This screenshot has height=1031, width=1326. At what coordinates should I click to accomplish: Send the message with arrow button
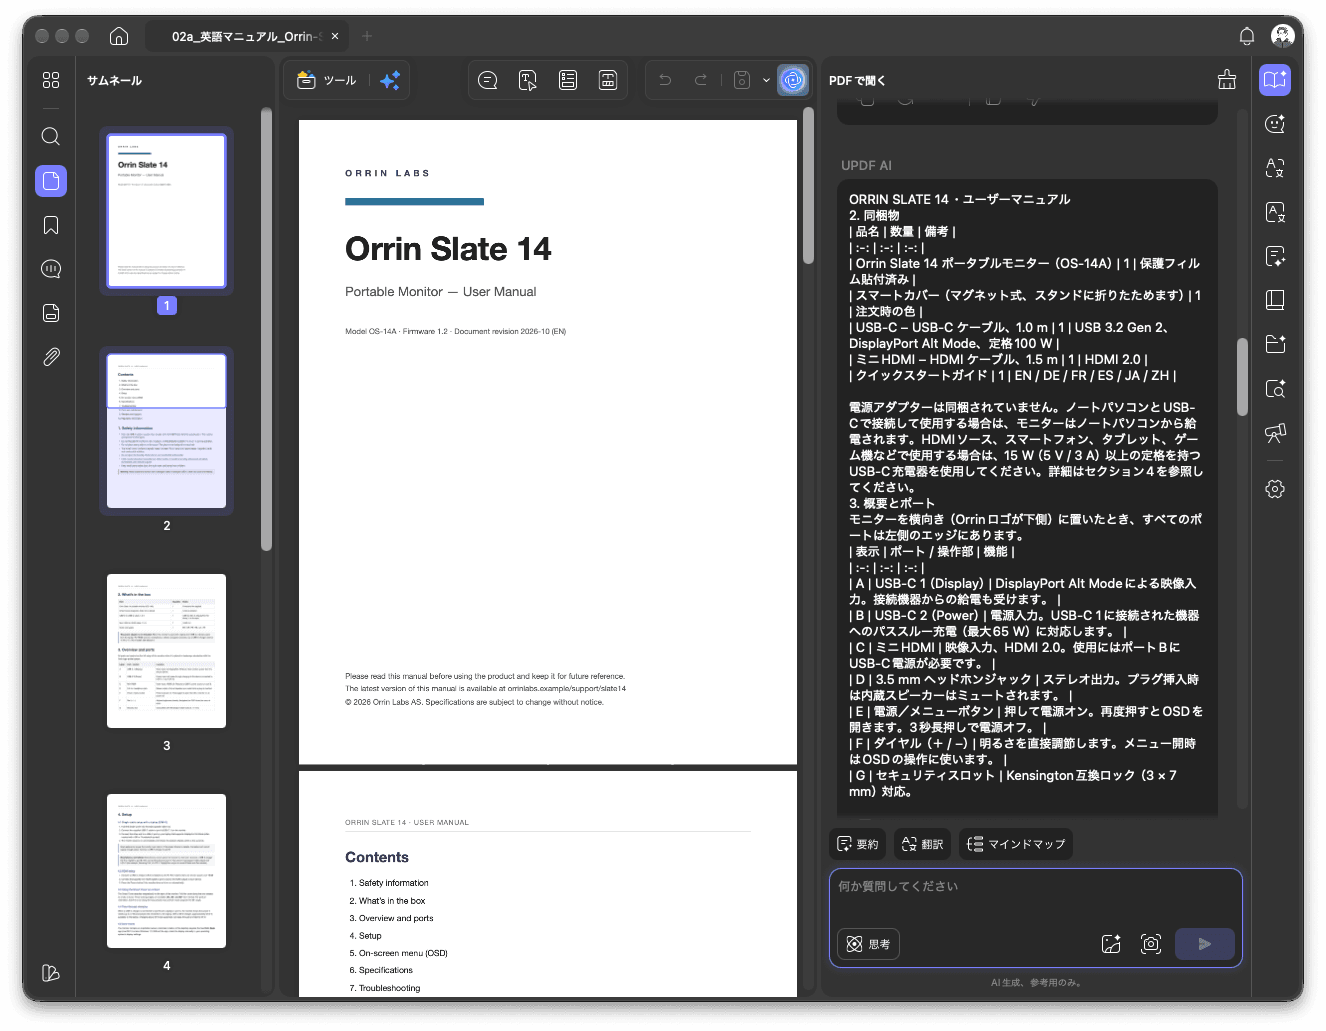pyautogui.click(x=1205, y=944)
